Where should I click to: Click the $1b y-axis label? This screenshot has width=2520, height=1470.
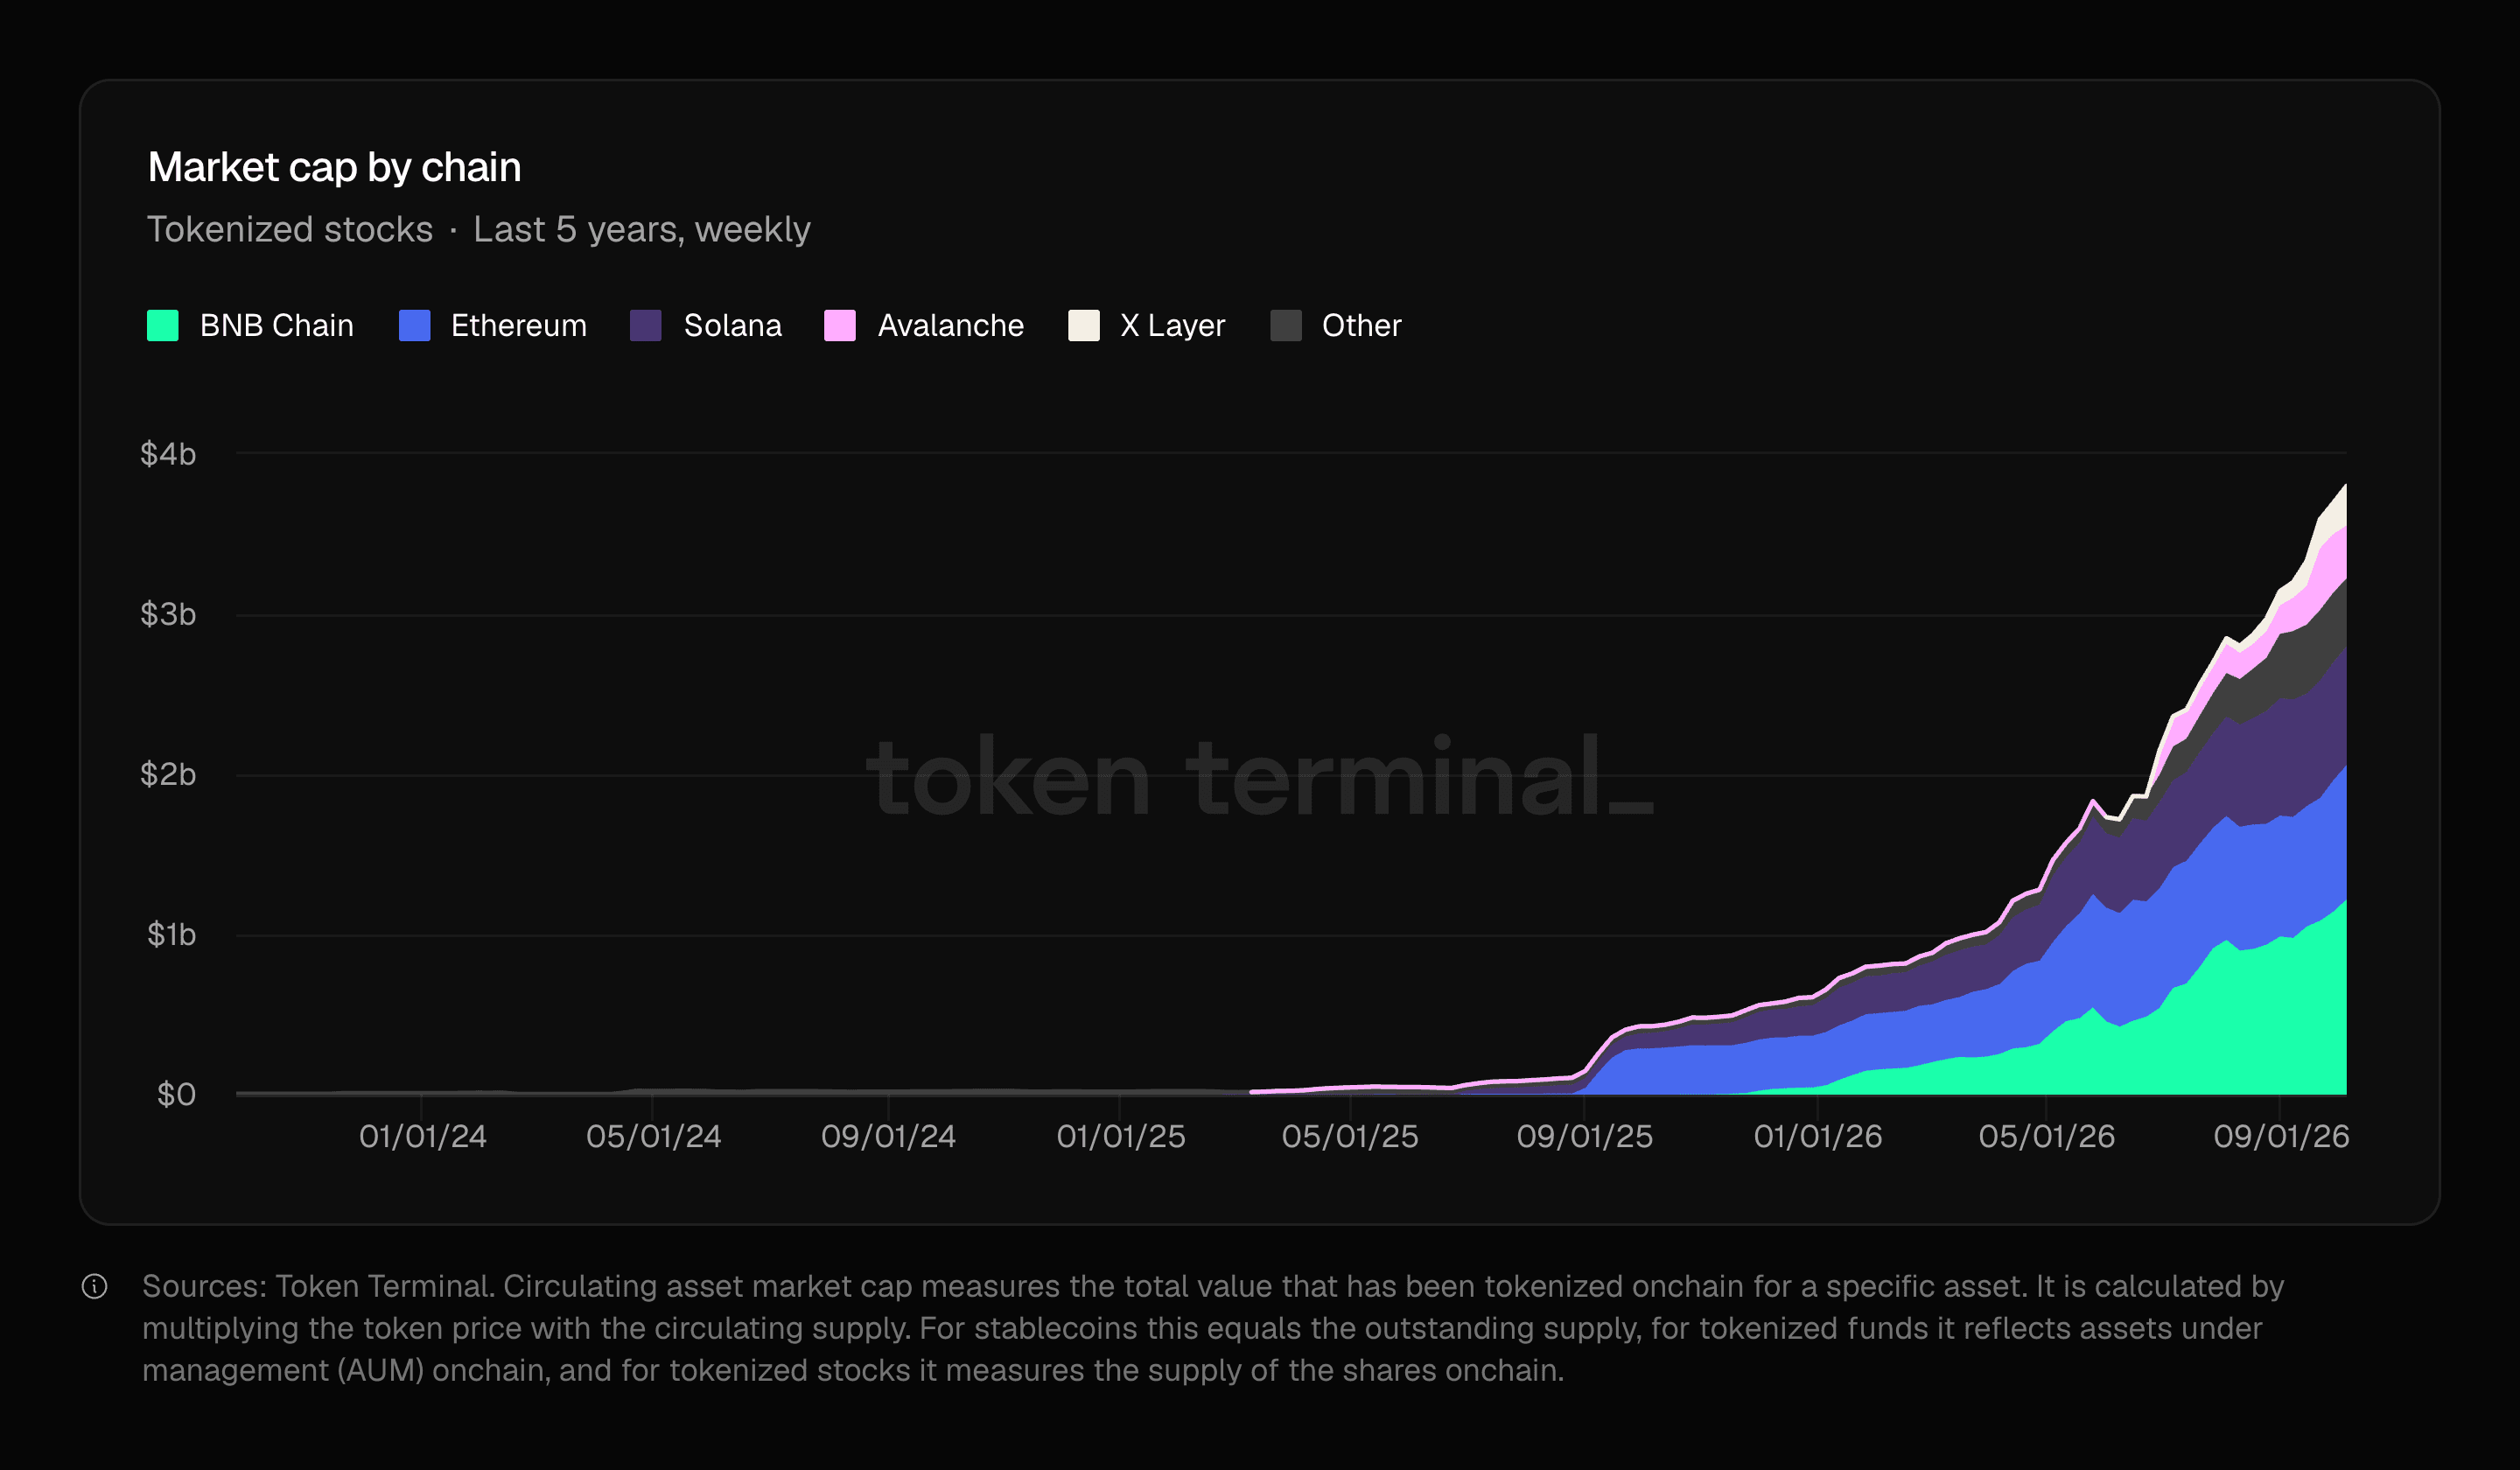point(171,934)
